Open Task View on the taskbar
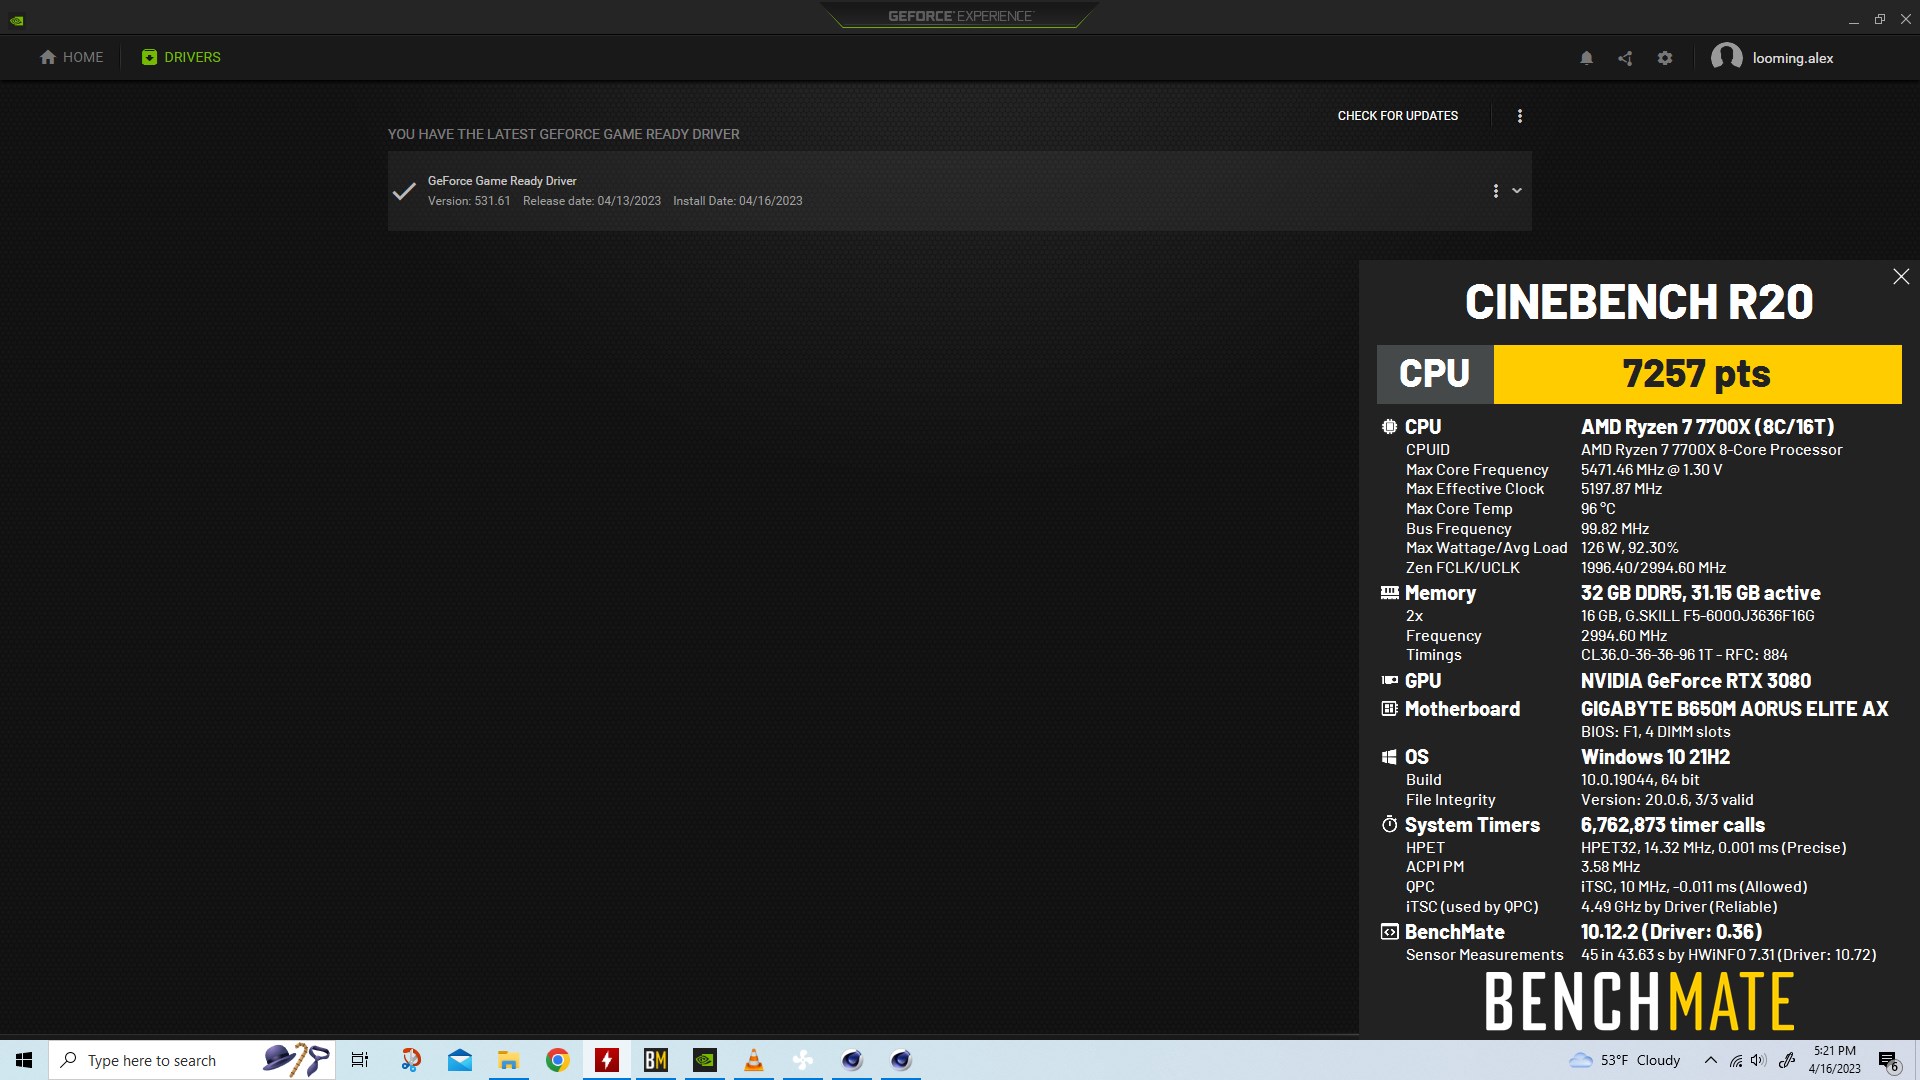 click(360, 1060)
